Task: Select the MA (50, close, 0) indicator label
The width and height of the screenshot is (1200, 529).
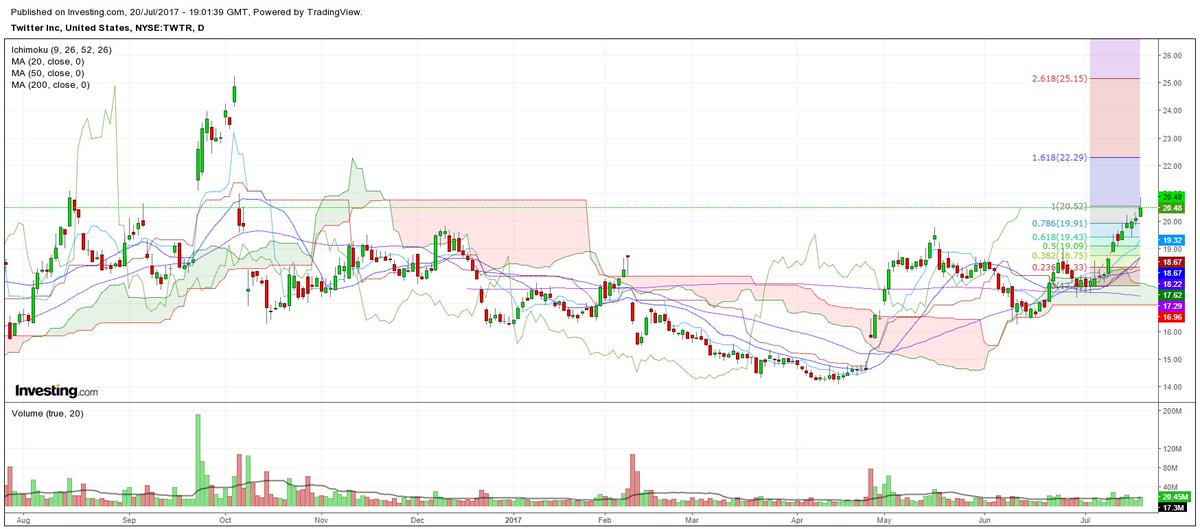Action: [x=48, y=72]
